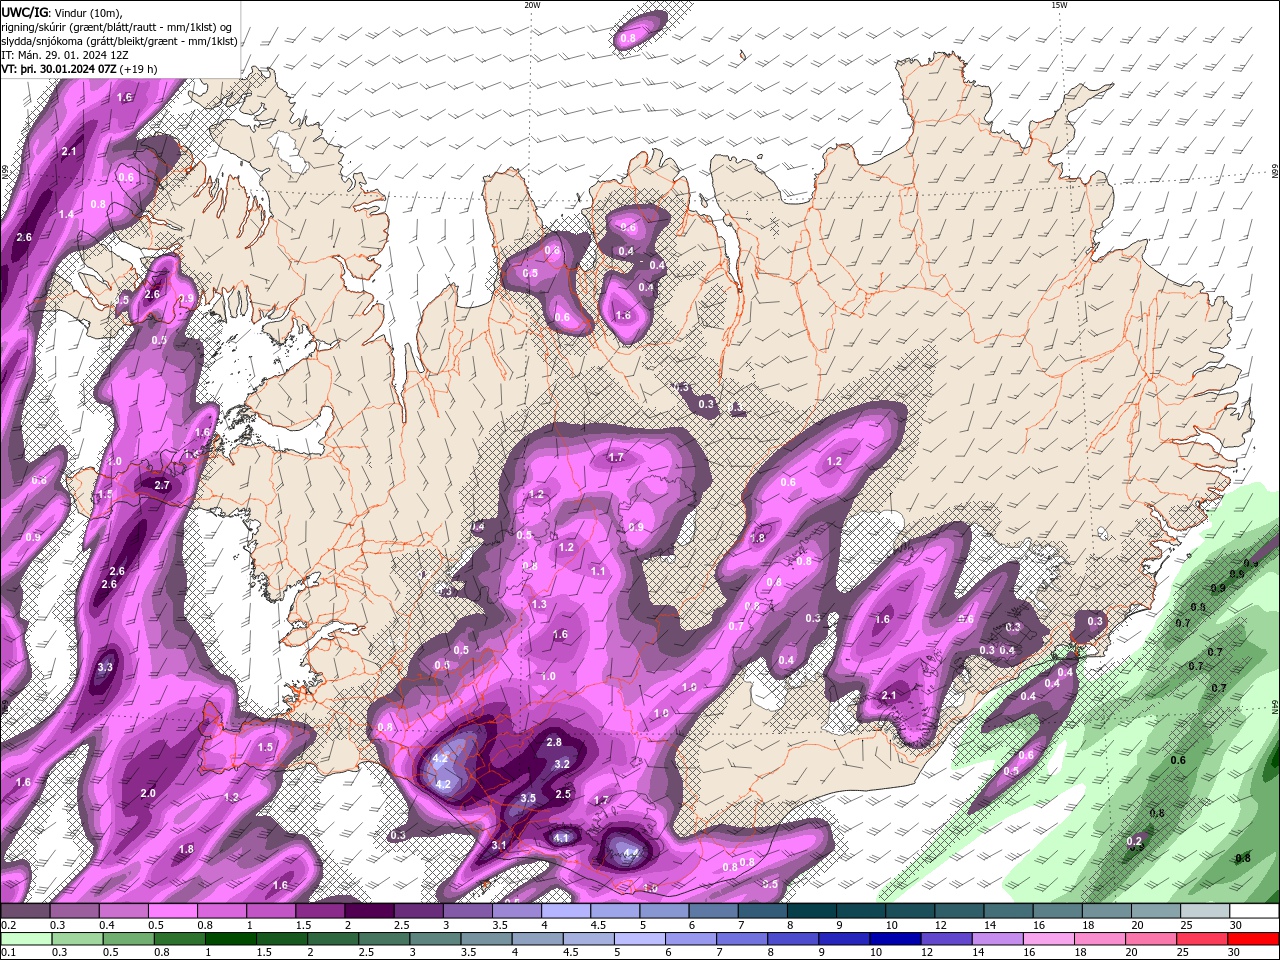This screenshot has height=960, width=1280.
Task: Click the 15W longitude label
Action: [x=1059, y=5]
